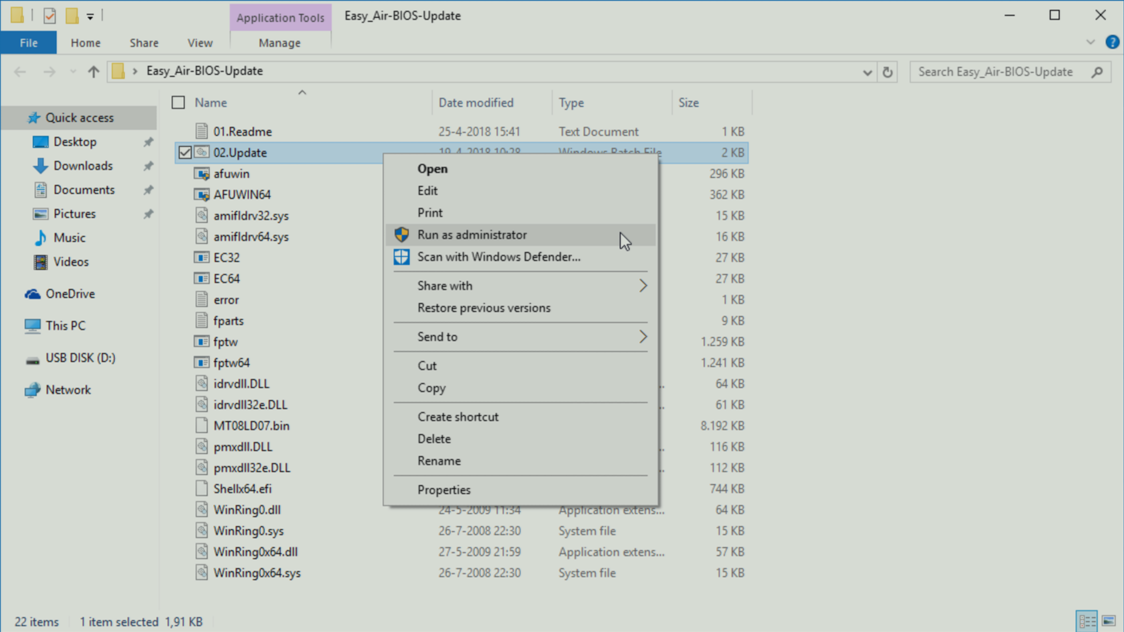Open the View ribbon tab
The width and height of the screenshot is (1124, 632).
click(200, 43)
